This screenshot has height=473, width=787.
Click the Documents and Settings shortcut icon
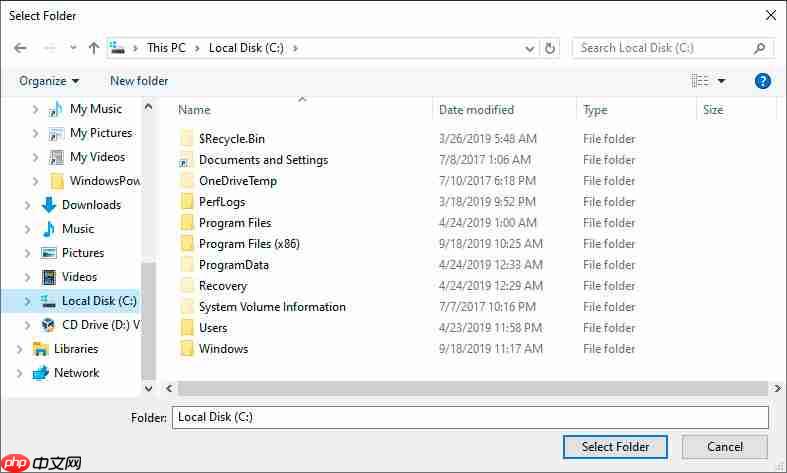click(186, 160)
